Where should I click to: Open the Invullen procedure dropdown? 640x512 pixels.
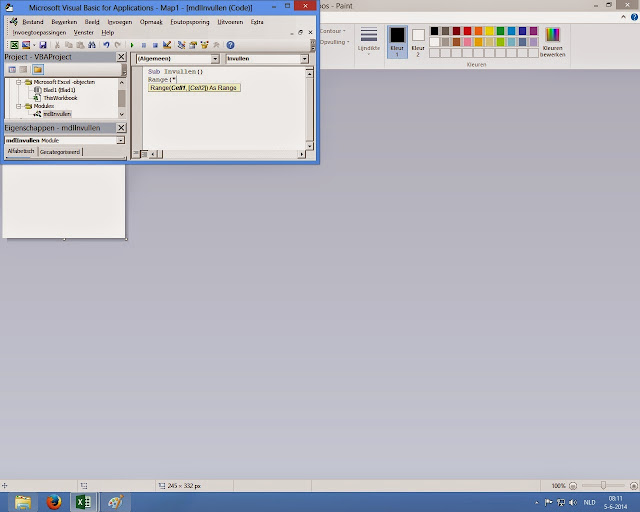[304, 59]
